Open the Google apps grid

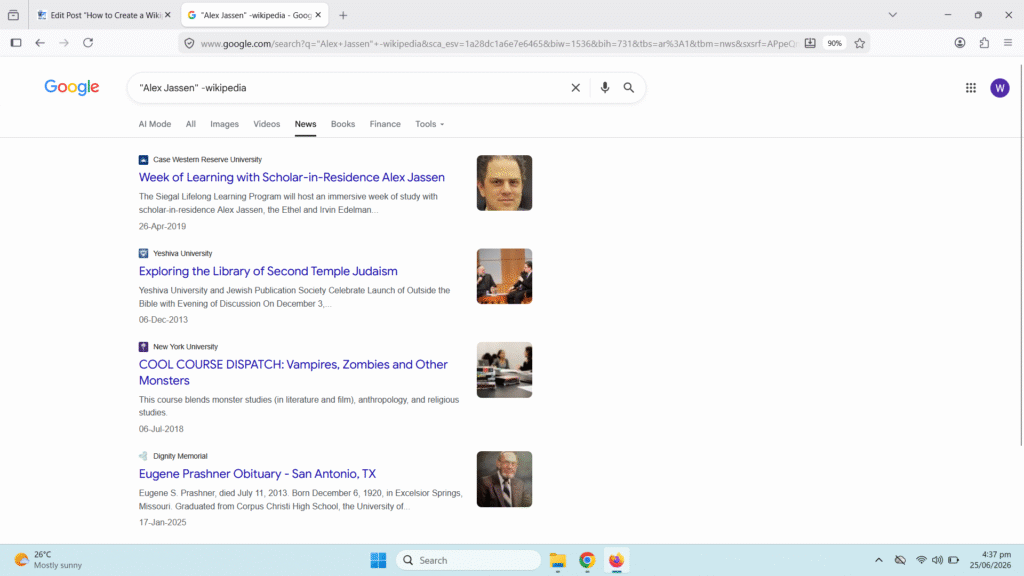click(x=970, y=88)
